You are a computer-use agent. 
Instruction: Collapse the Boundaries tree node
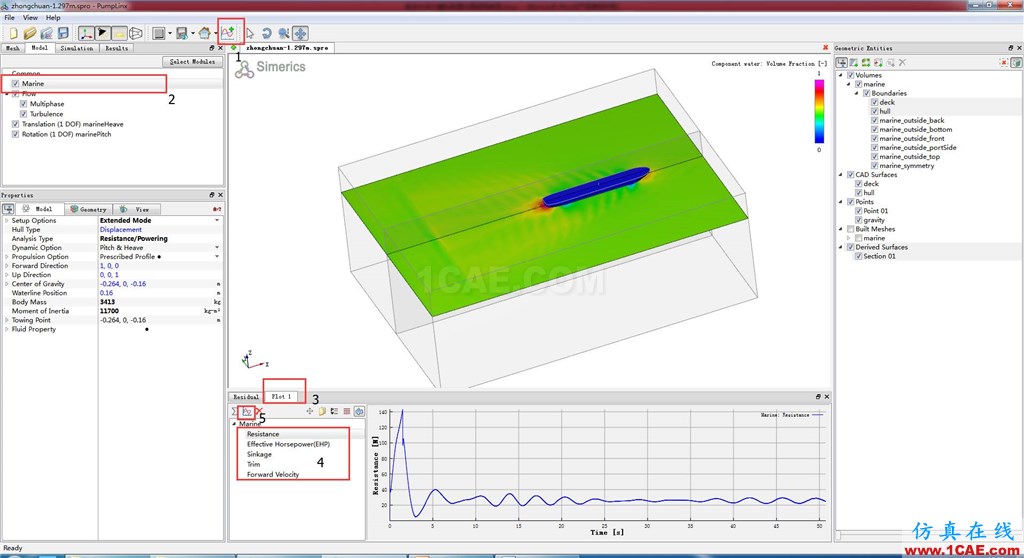click(x=857, y=93)
